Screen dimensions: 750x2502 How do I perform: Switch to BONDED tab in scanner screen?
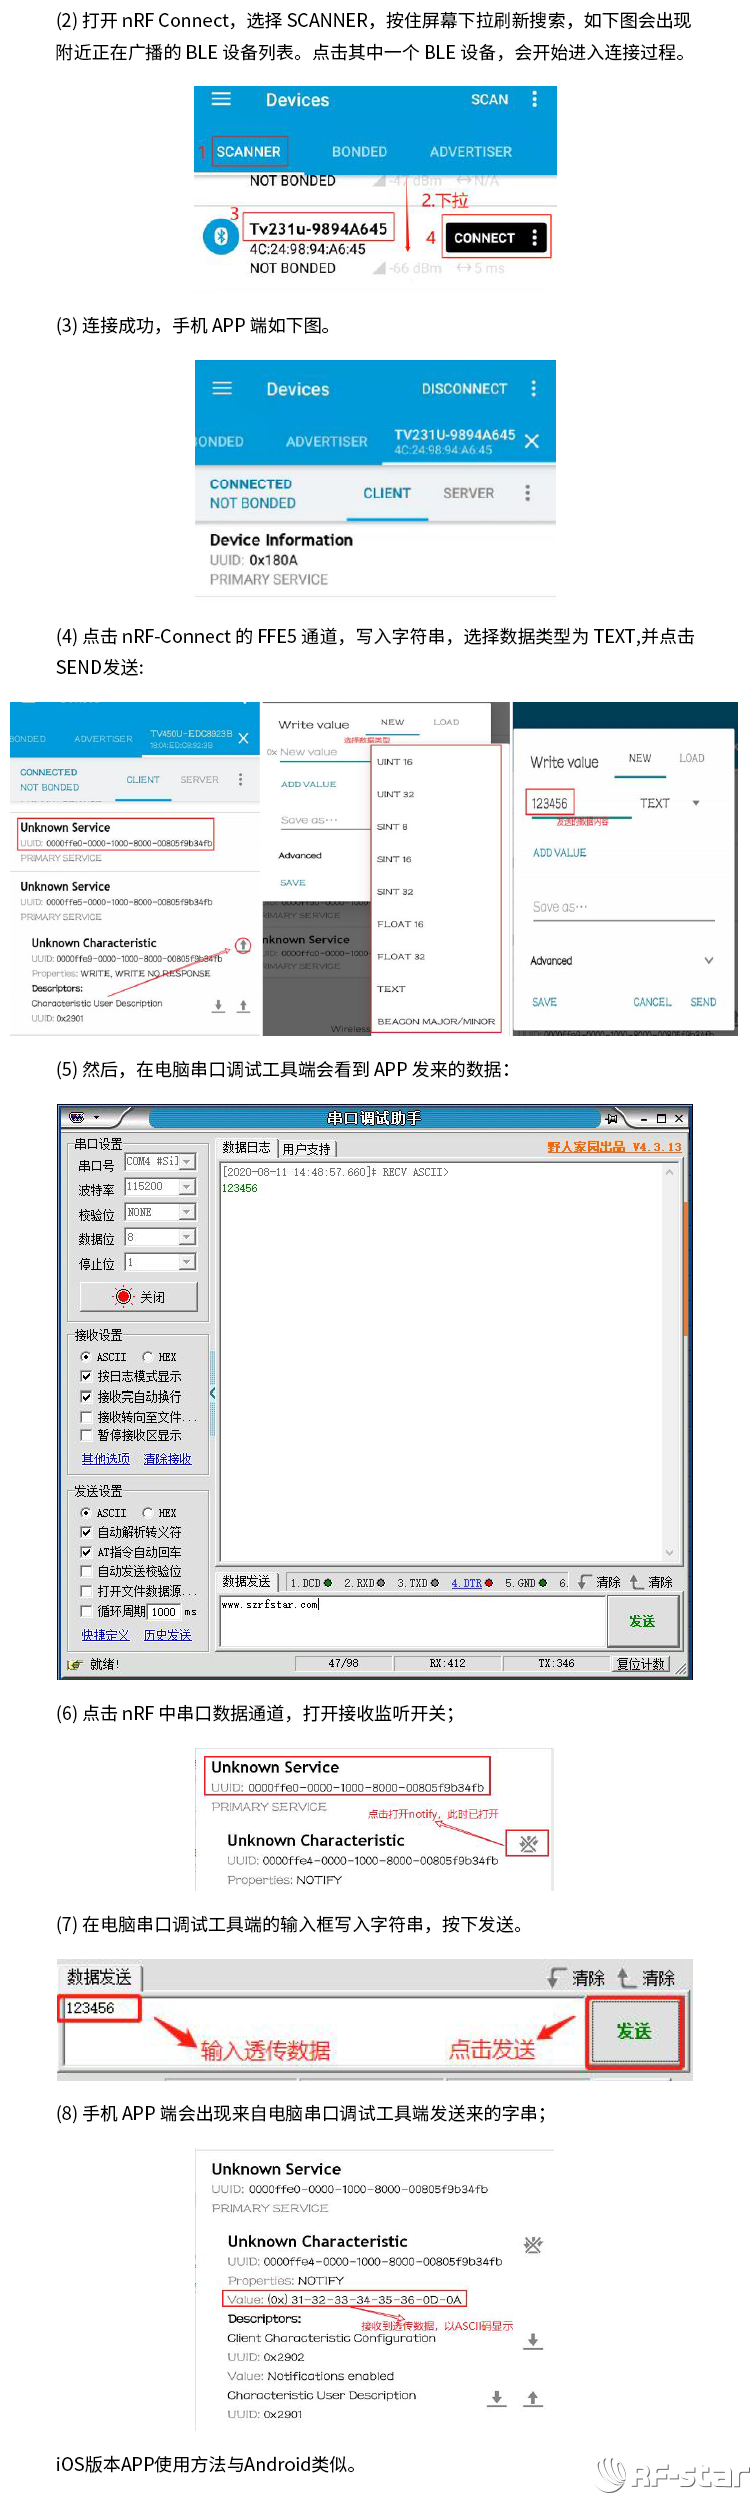coord(359,152)
